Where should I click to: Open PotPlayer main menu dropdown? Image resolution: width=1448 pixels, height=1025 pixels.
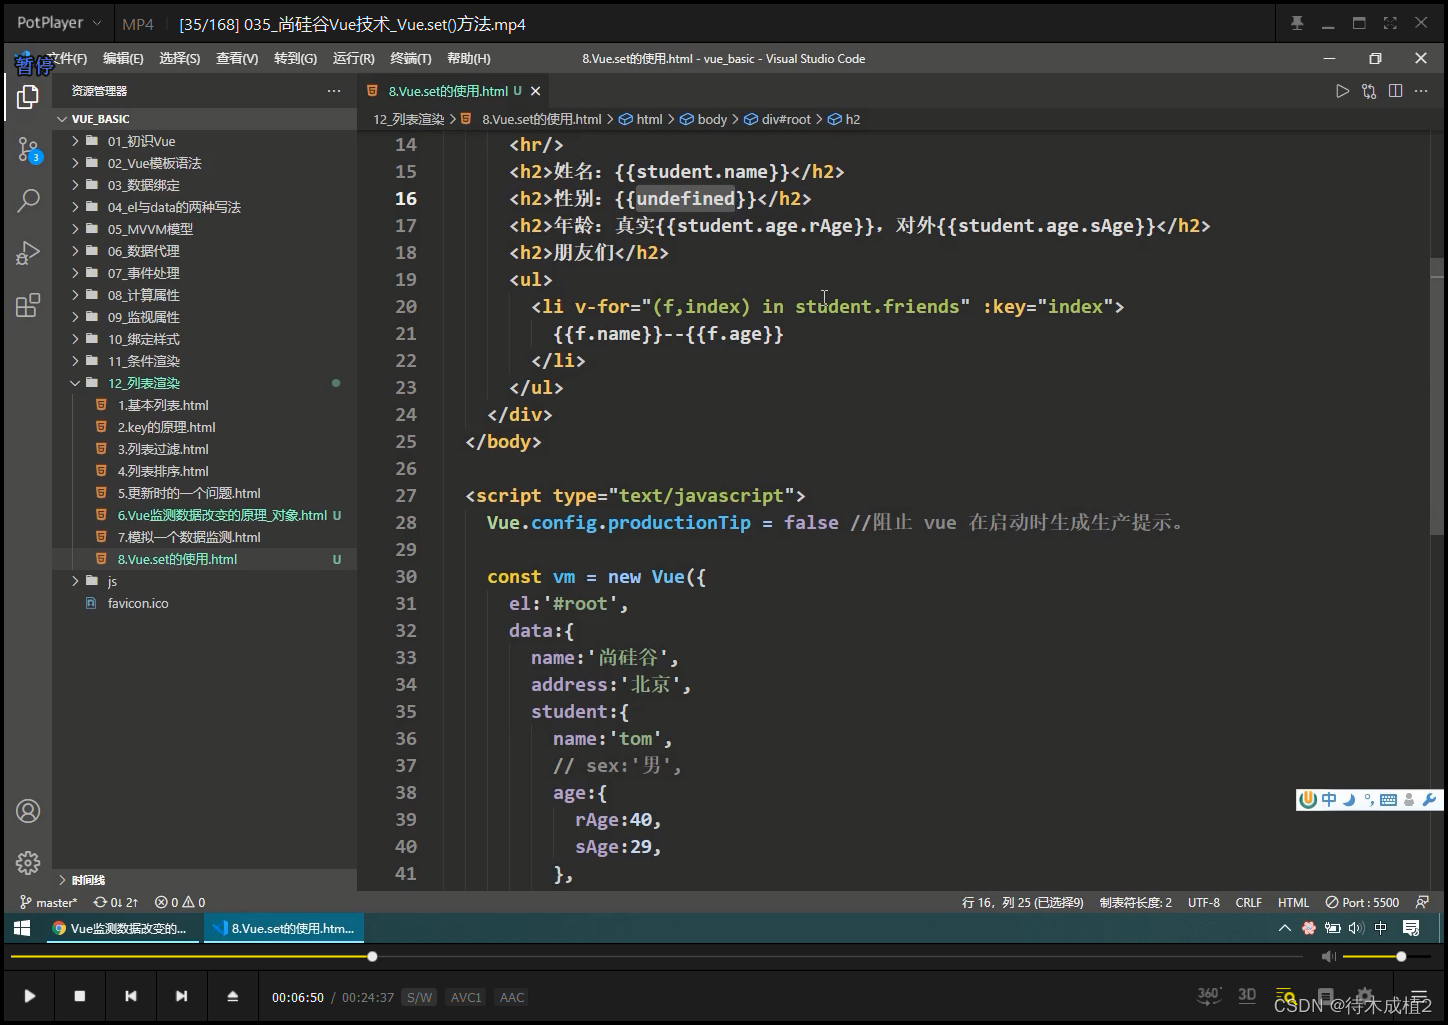(59, 23)
